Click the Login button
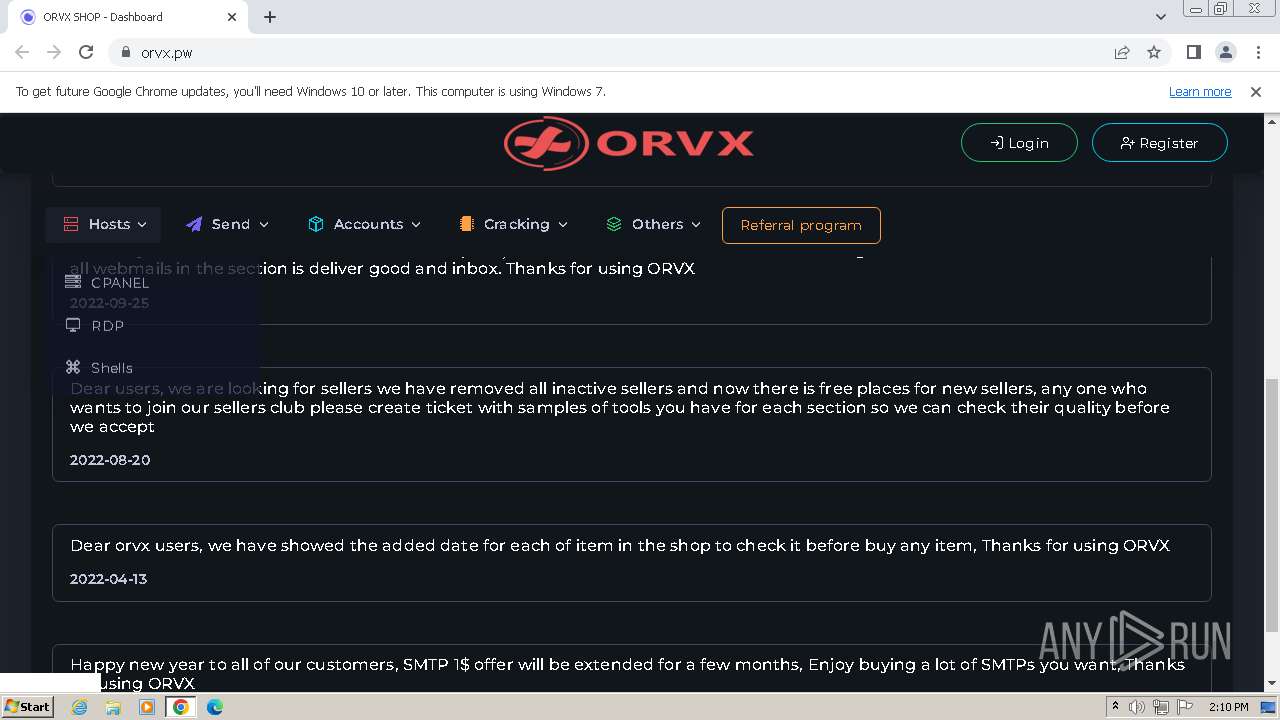 point(1019,143)
